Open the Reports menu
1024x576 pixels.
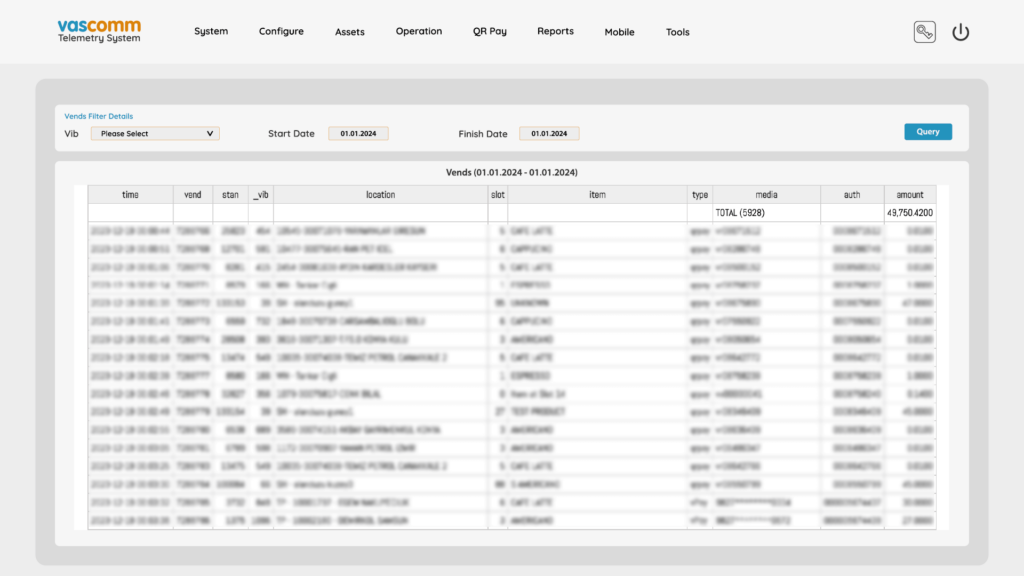click(555, 31)
